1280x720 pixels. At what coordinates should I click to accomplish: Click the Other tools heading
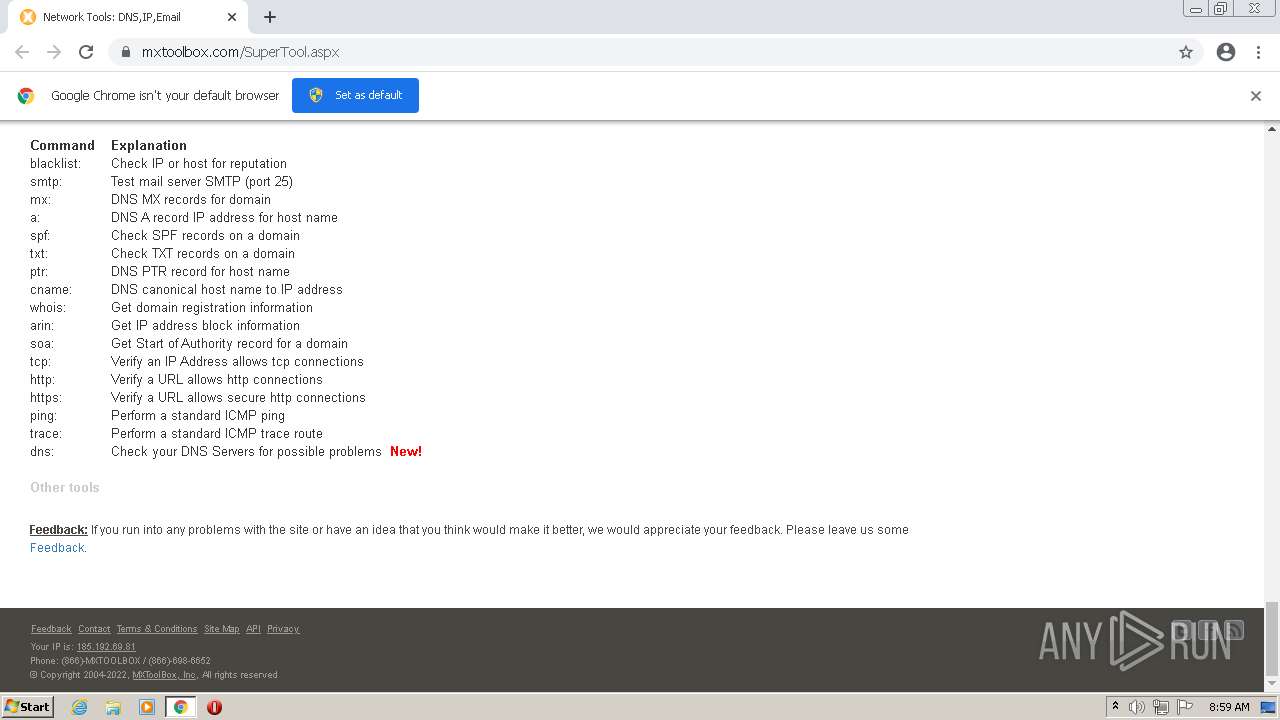click(65, 488)
